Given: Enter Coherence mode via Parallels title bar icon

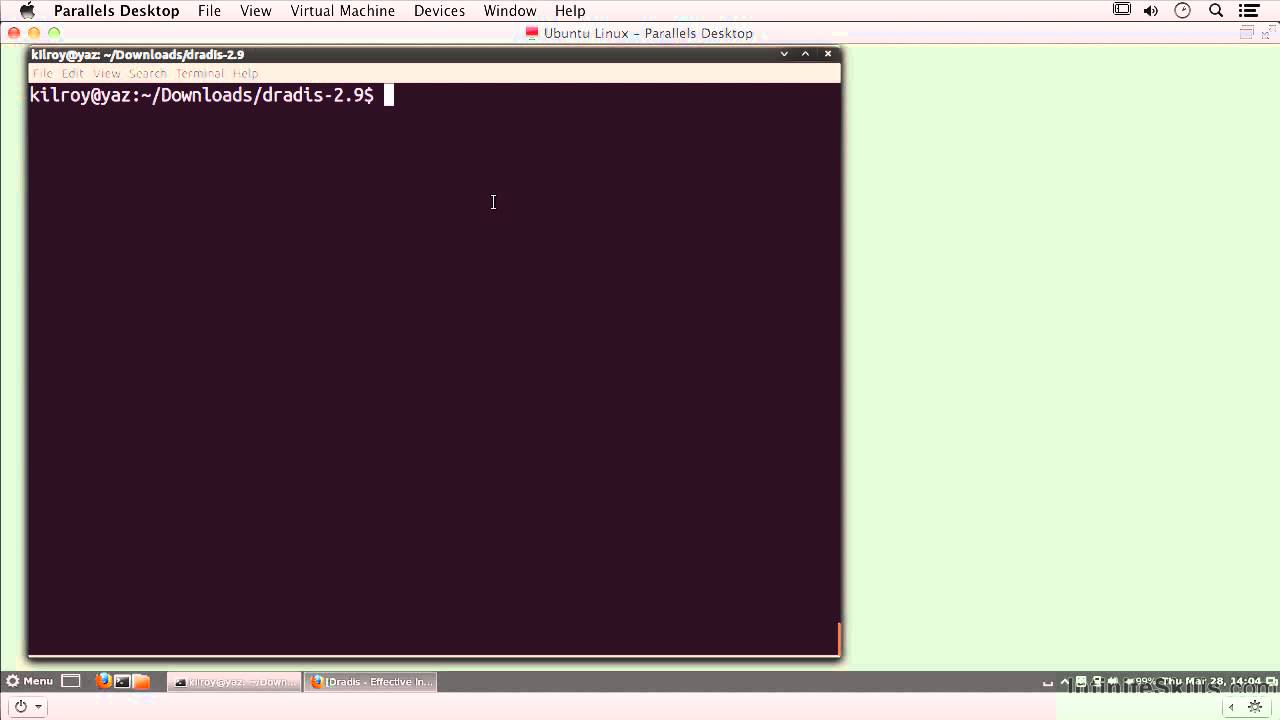Looking at the screenshot, I should [x=1246, y=33].
